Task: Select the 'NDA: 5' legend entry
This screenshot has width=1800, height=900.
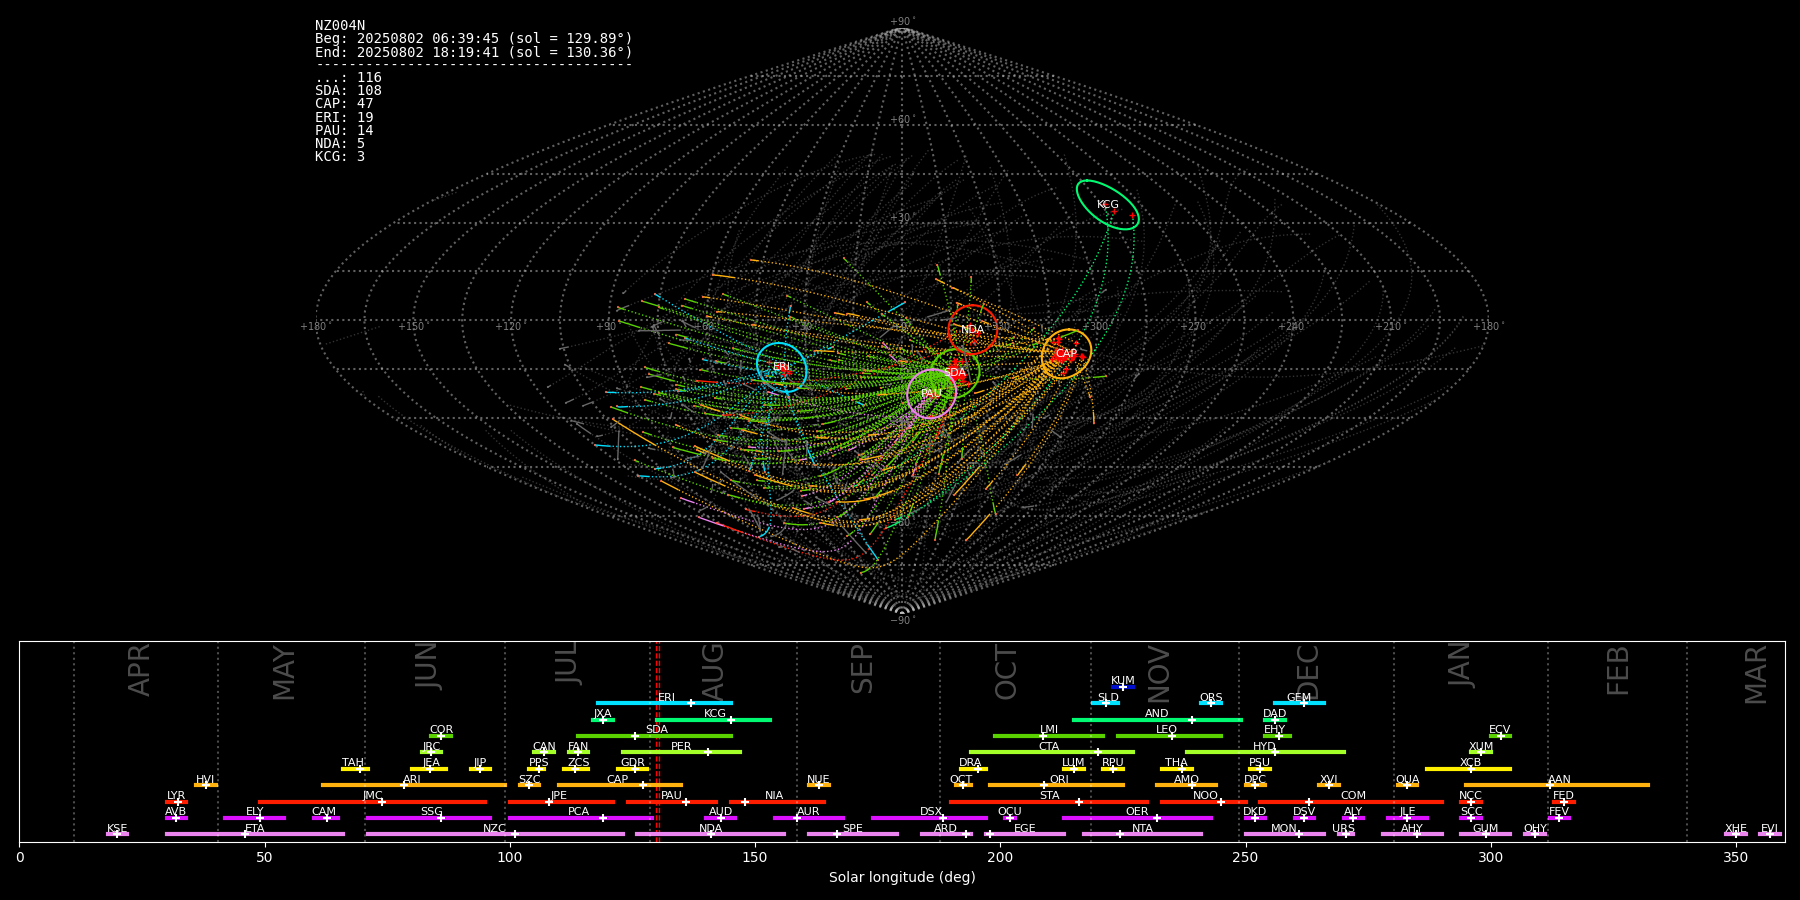Action: point(340,144)
